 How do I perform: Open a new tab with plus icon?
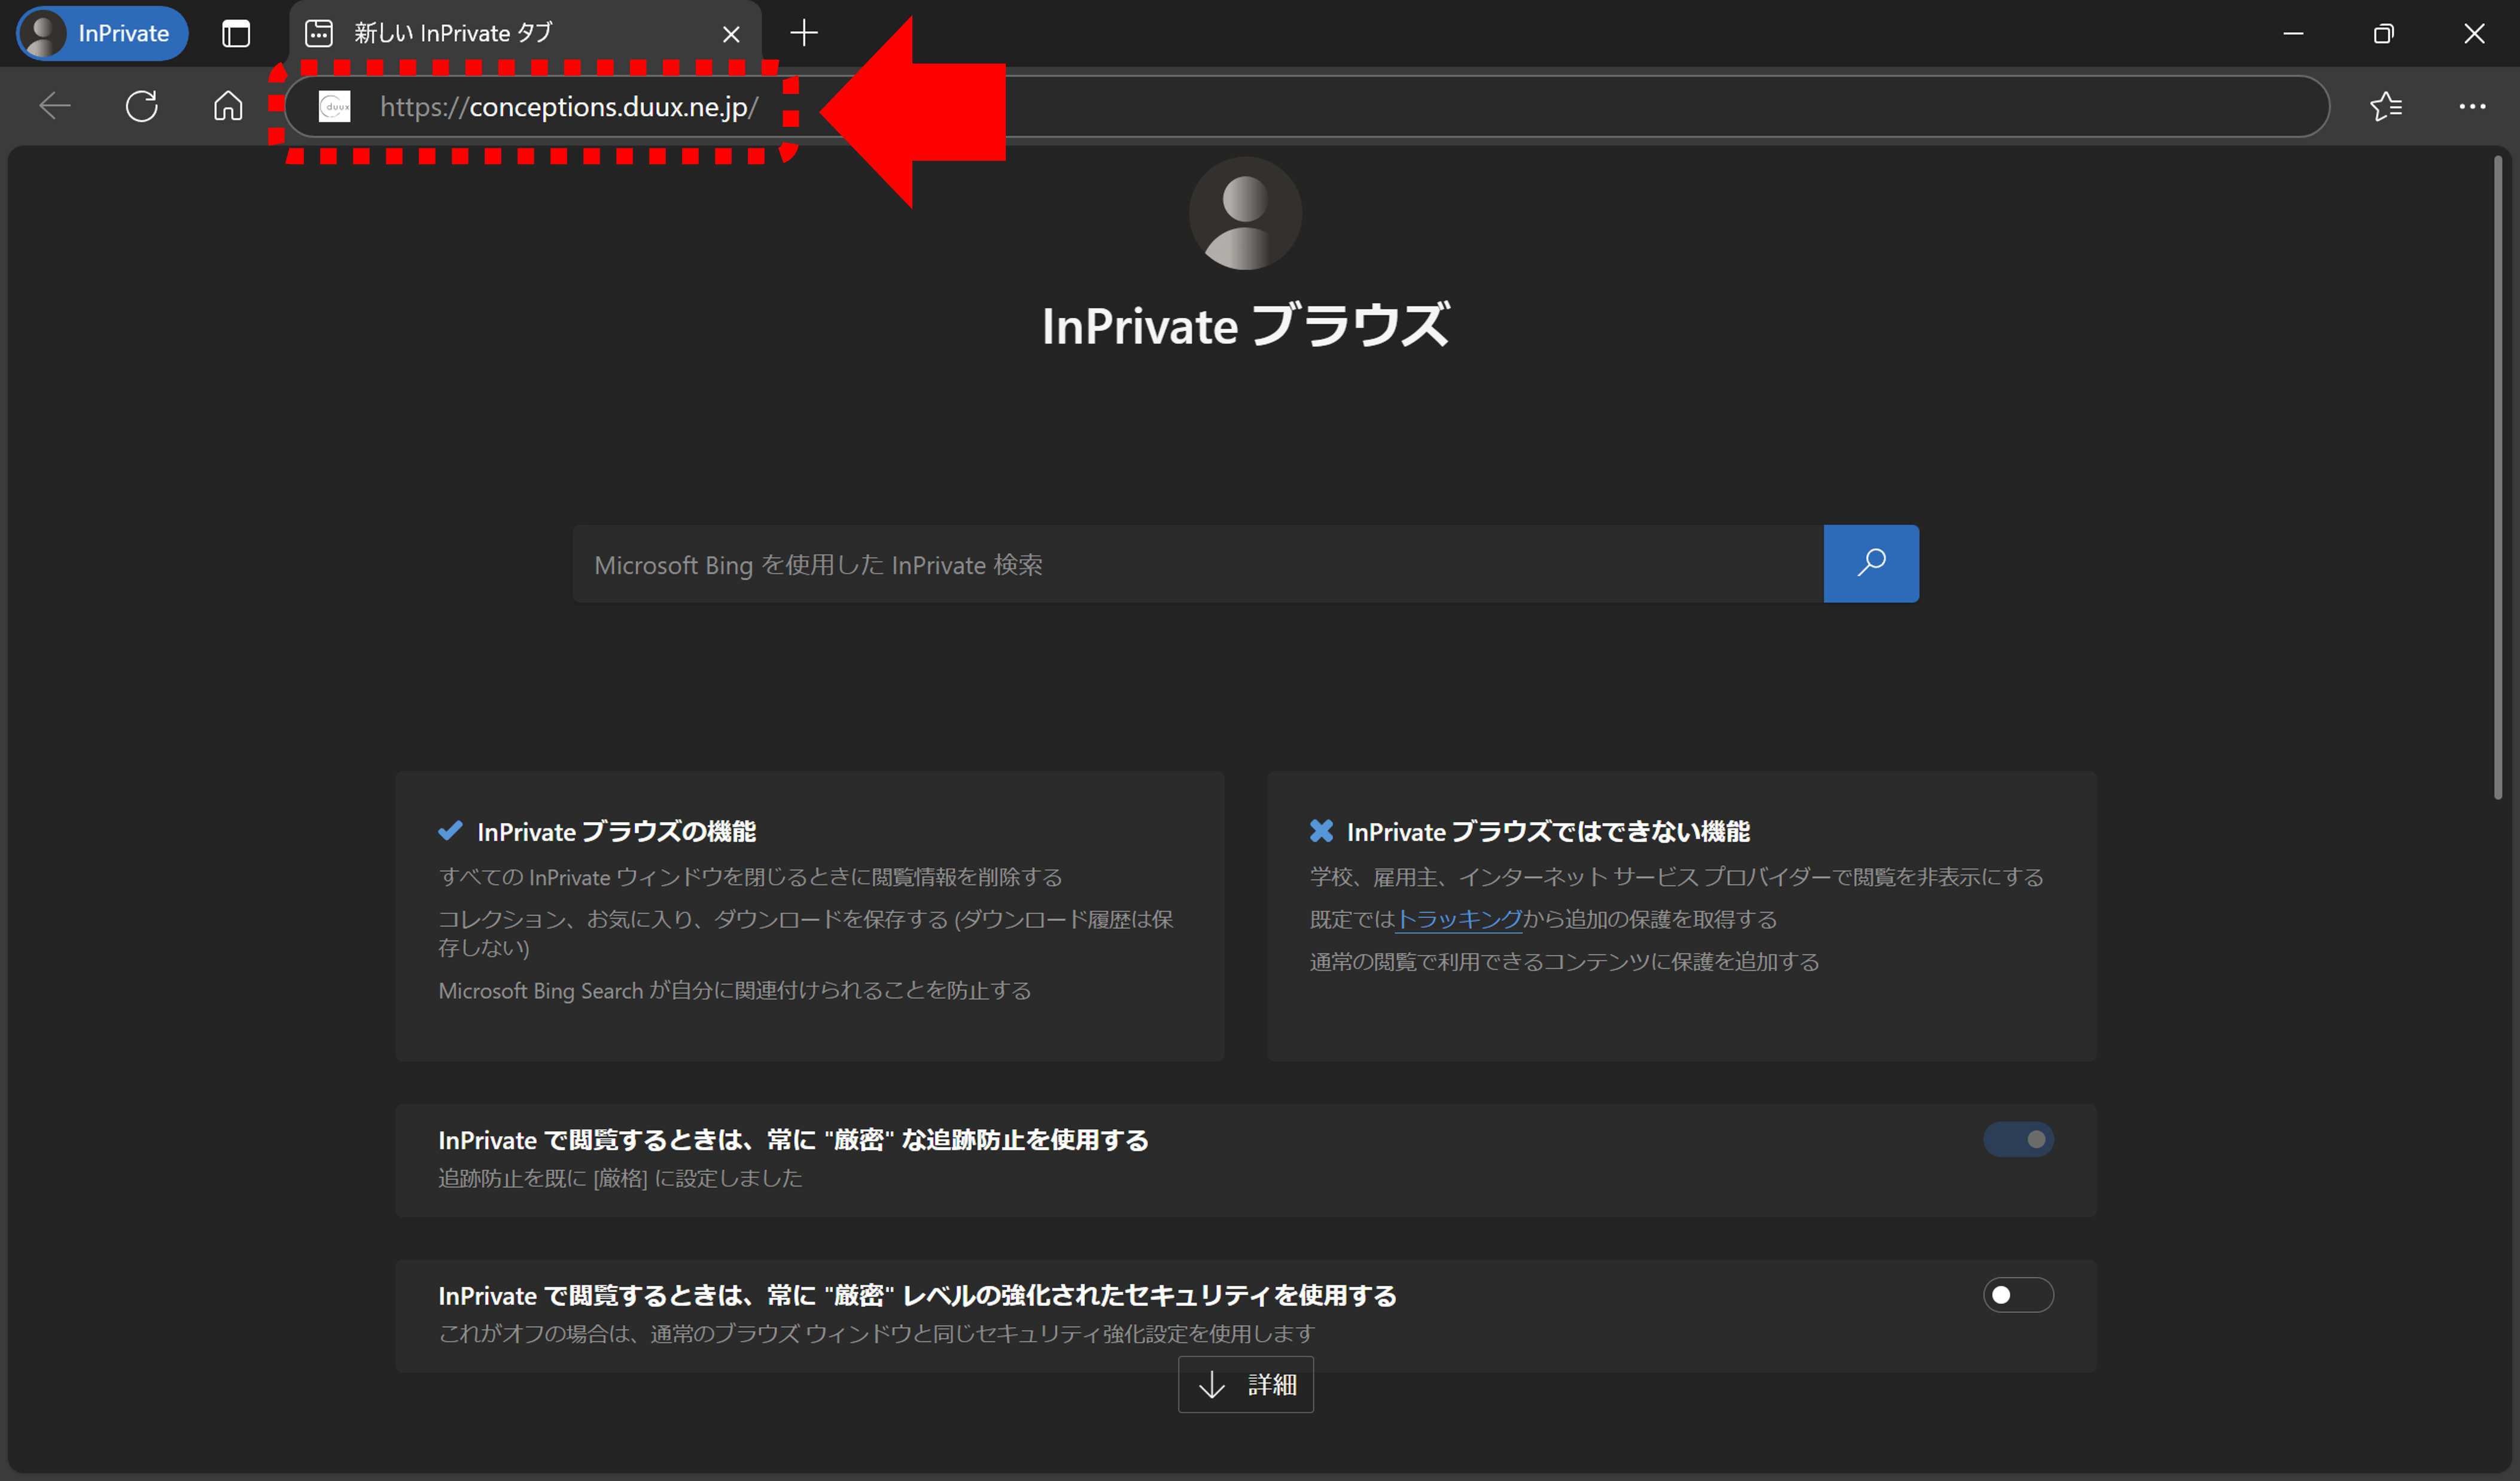(803, 33)
